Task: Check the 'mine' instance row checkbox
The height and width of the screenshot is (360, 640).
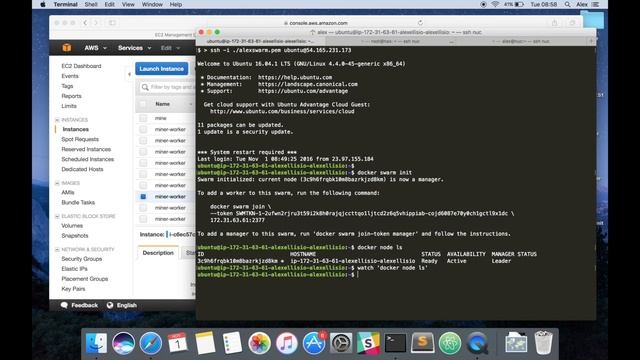Action: (x=143, y=118)
